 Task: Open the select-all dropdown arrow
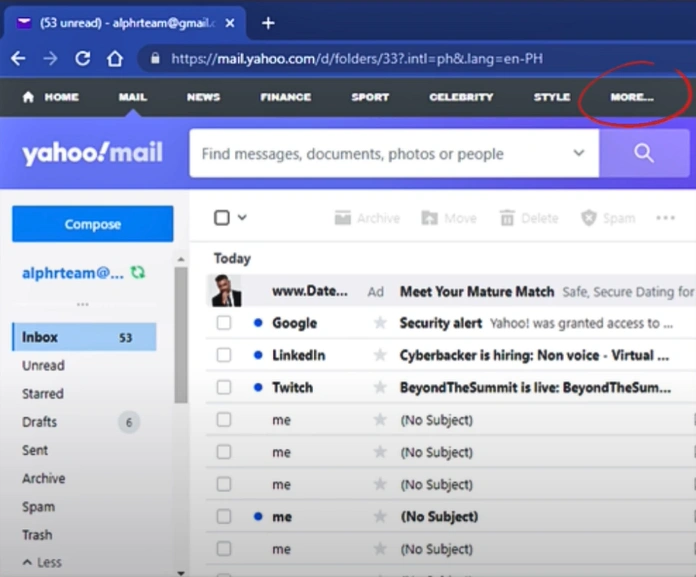coord(242,217)
